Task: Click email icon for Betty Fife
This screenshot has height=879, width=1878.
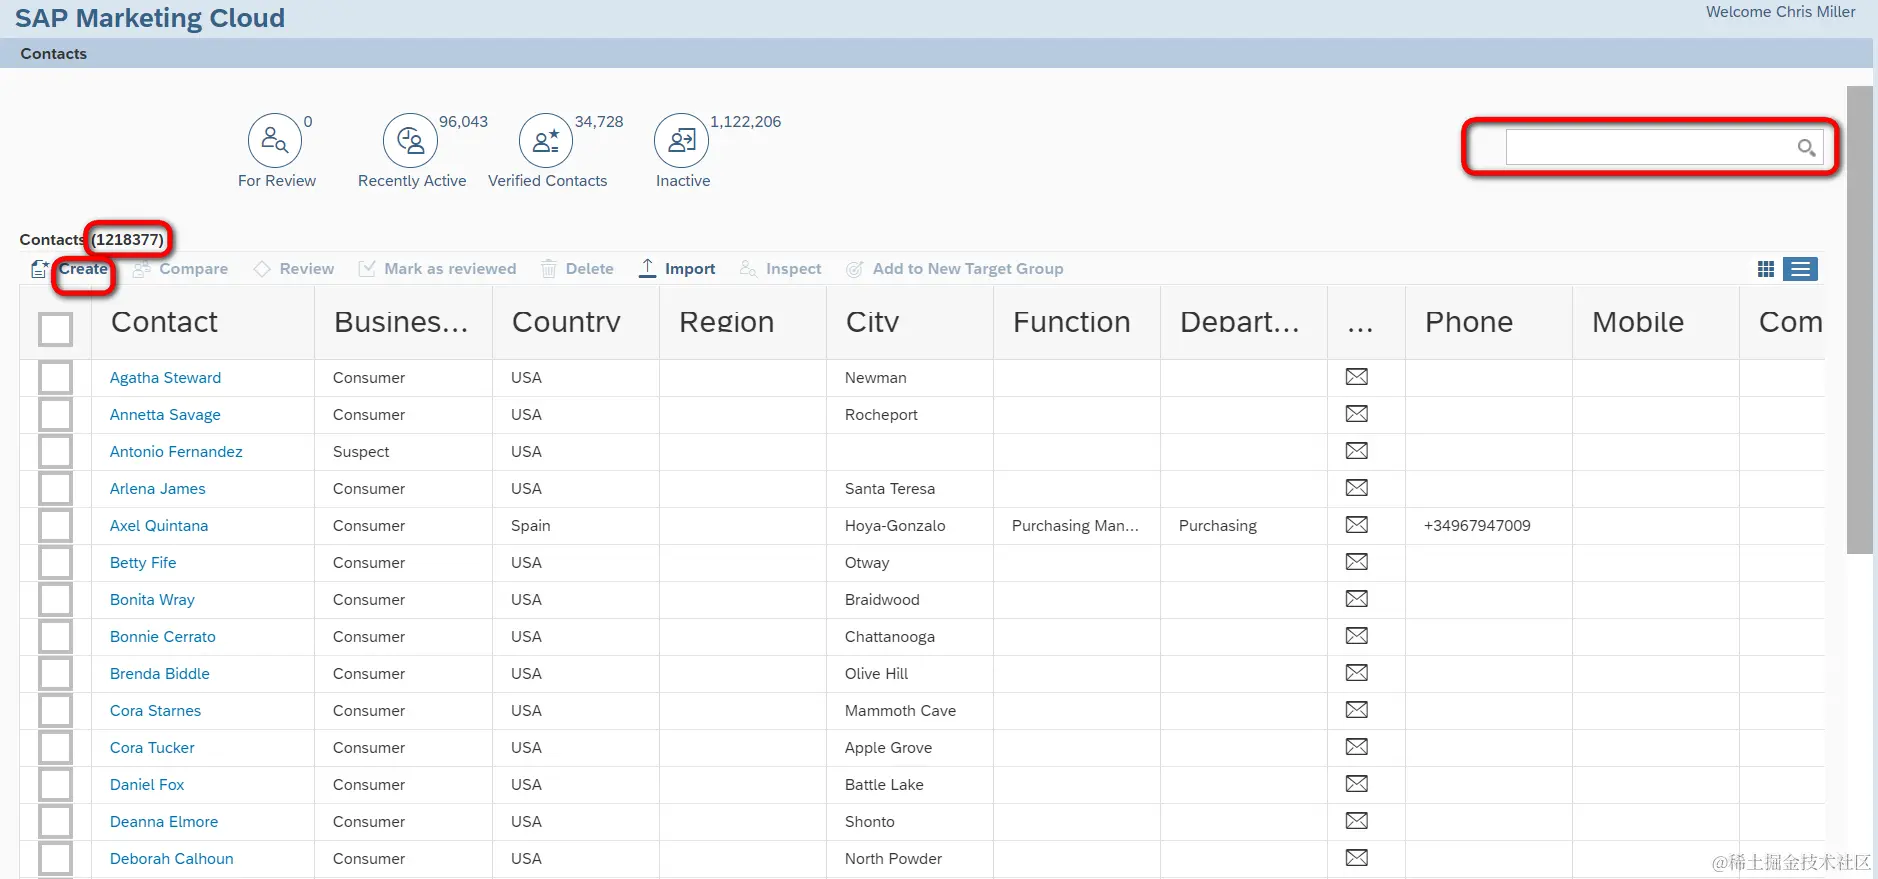Action: [x=1356, y=562]
